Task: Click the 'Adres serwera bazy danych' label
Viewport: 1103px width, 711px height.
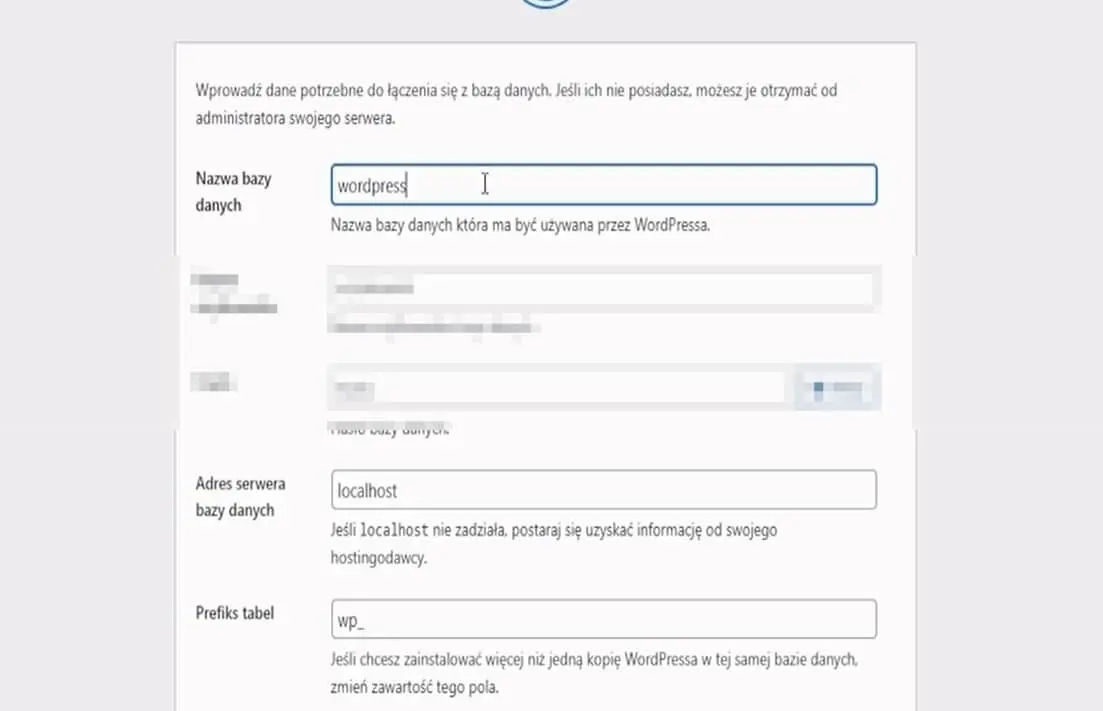Action: (x=240, y=497)
